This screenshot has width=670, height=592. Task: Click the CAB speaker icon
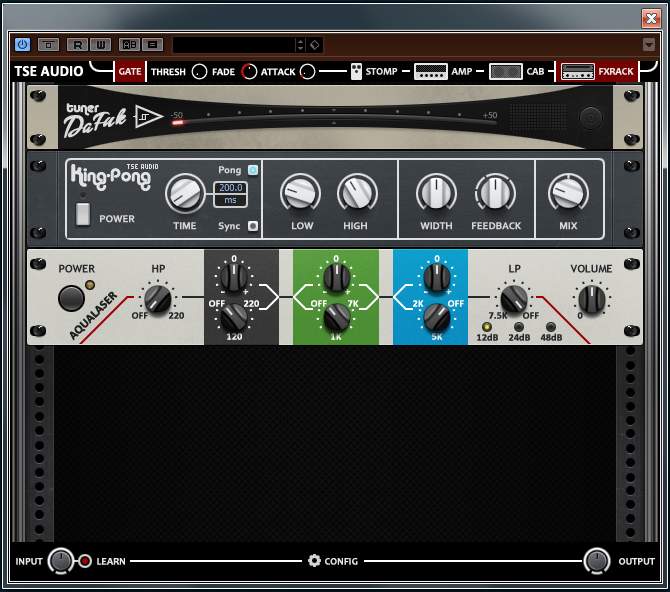[x=505, y=71]
